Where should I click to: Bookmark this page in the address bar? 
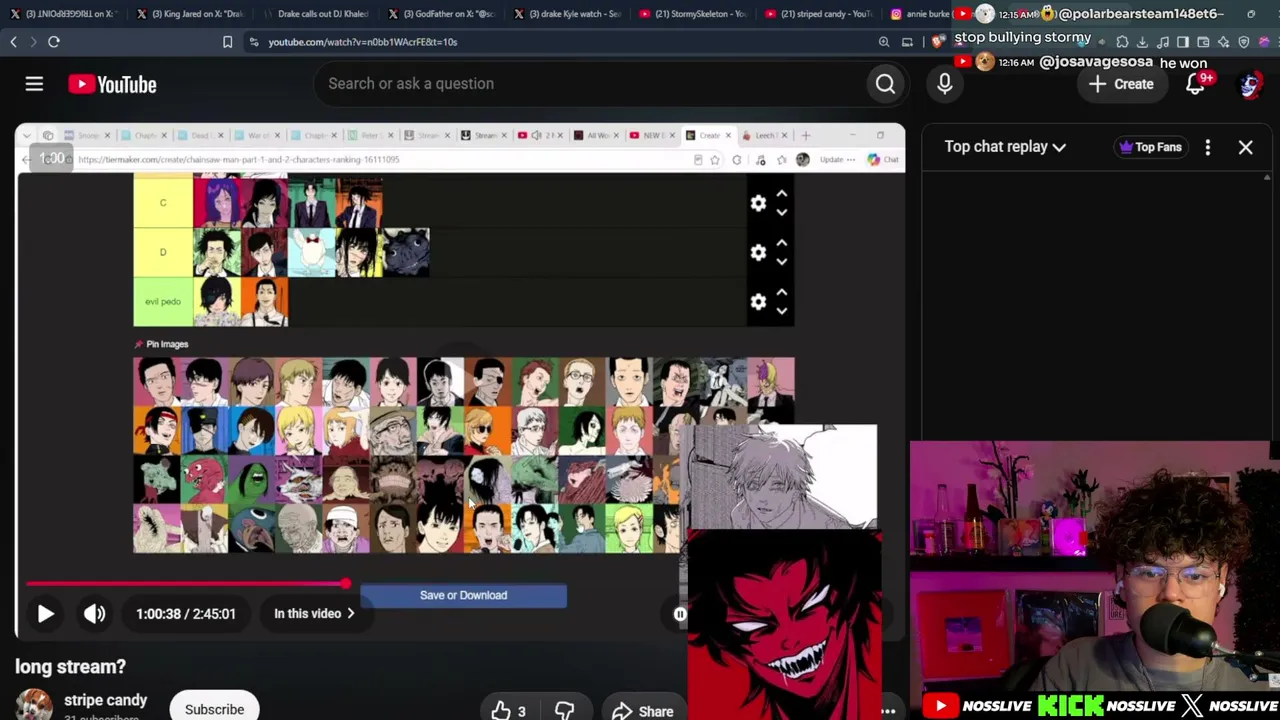[227, 42]
